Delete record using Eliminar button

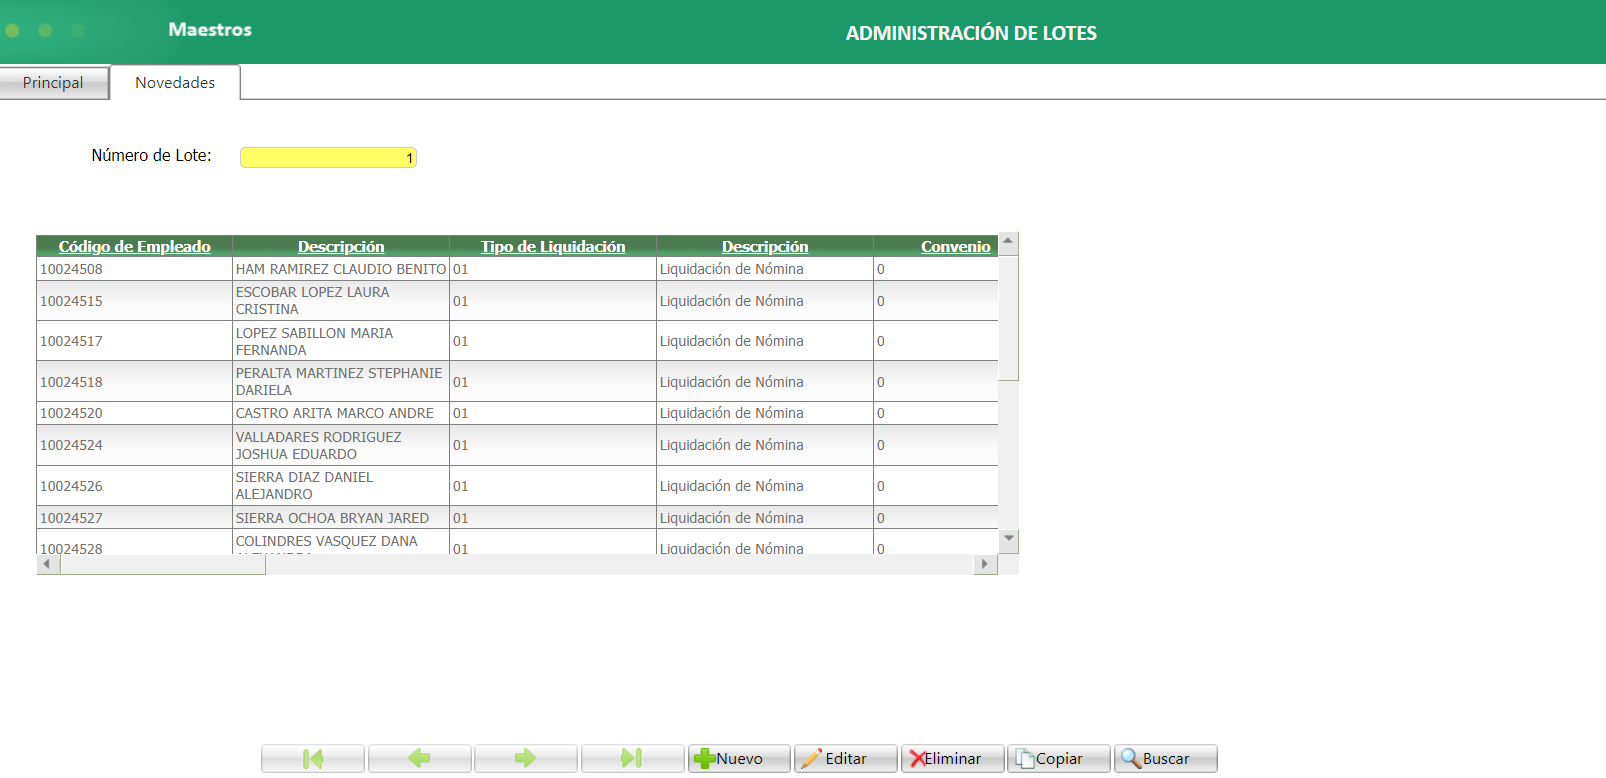(x=952, y=758)
